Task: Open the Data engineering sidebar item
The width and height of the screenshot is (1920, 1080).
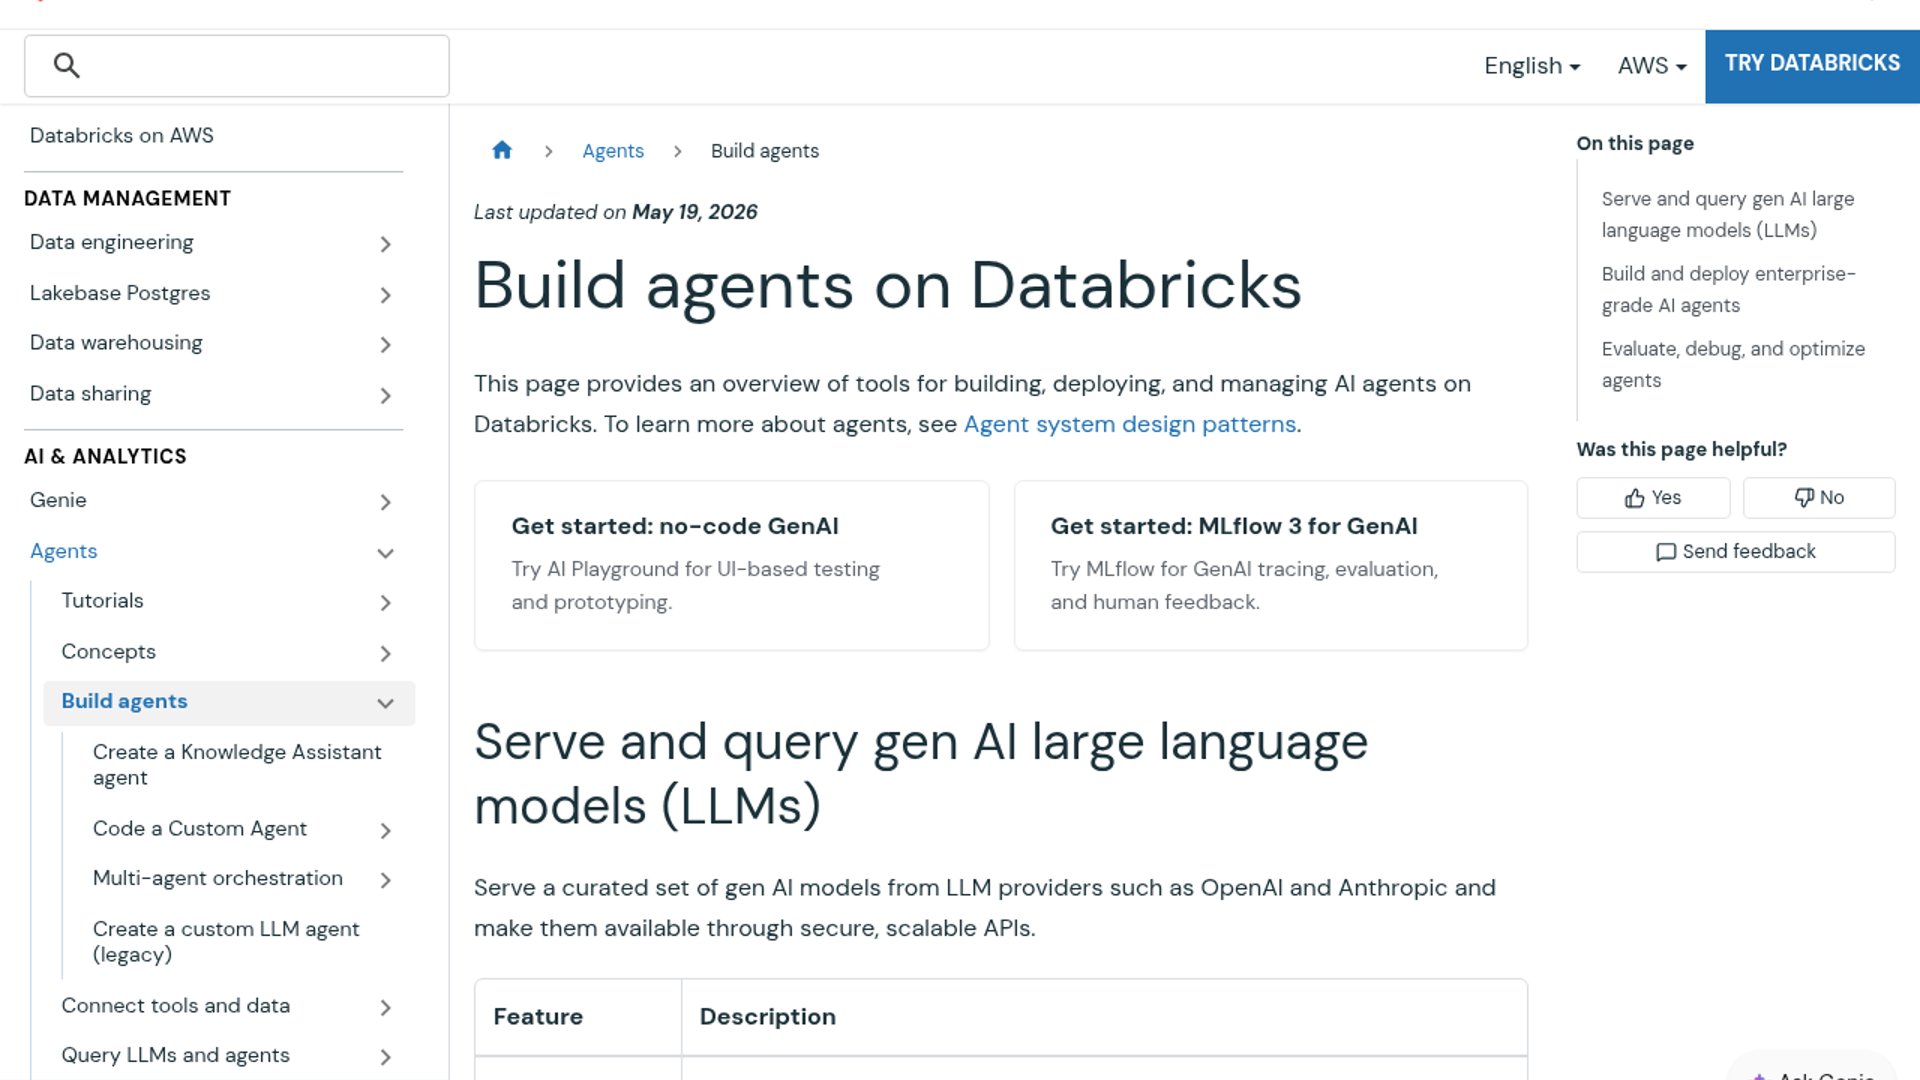Action: click(112, 243)
